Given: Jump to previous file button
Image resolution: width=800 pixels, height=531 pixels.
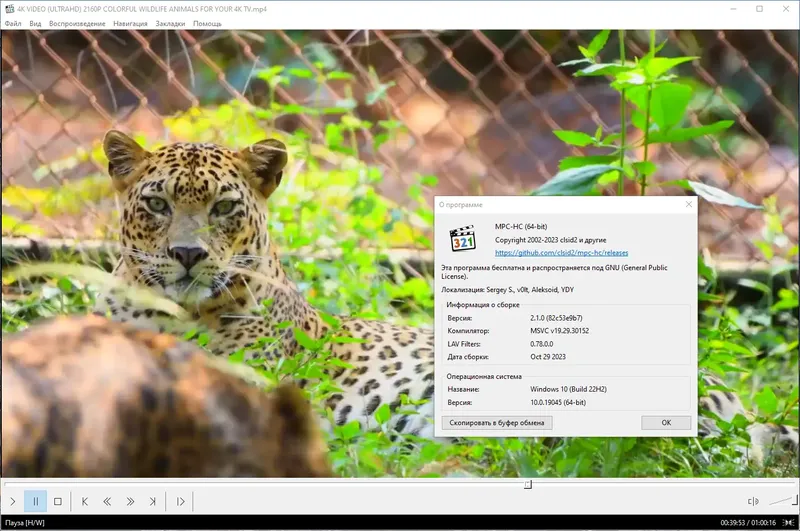Looking at the screenshot, I should coord(85,501).
